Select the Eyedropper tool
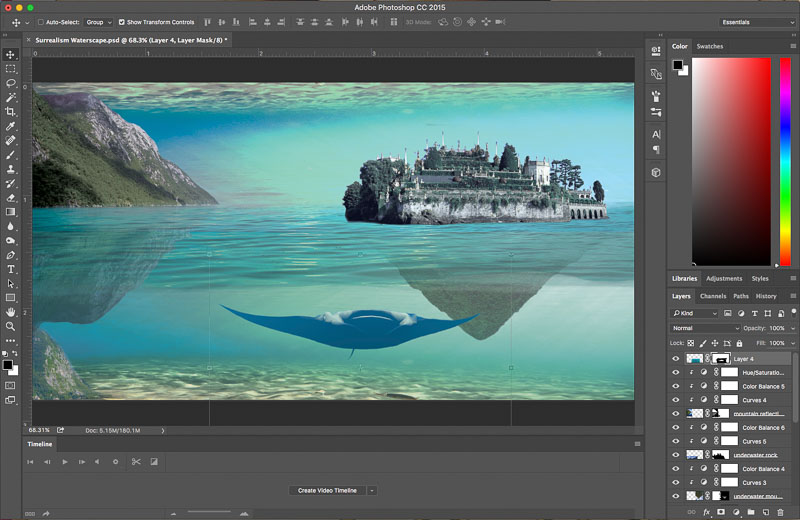The width and height of the screenshot is (800, 520). 10,126
